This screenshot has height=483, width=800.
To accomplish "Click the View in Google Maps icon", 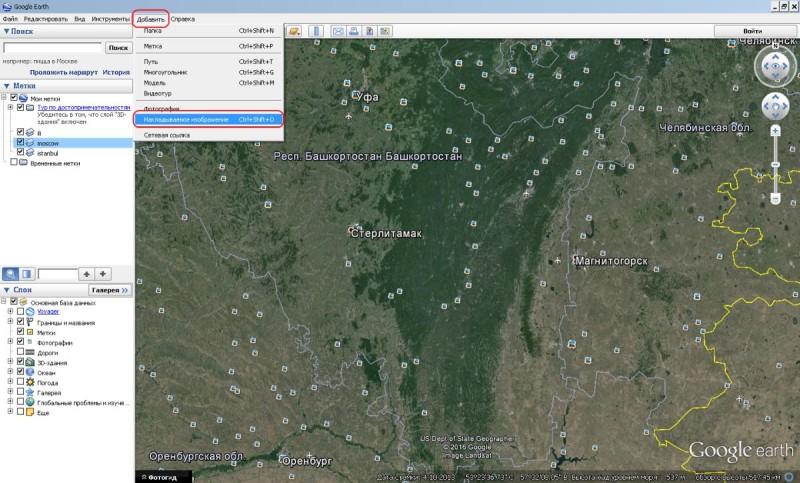I will point(385,32).
